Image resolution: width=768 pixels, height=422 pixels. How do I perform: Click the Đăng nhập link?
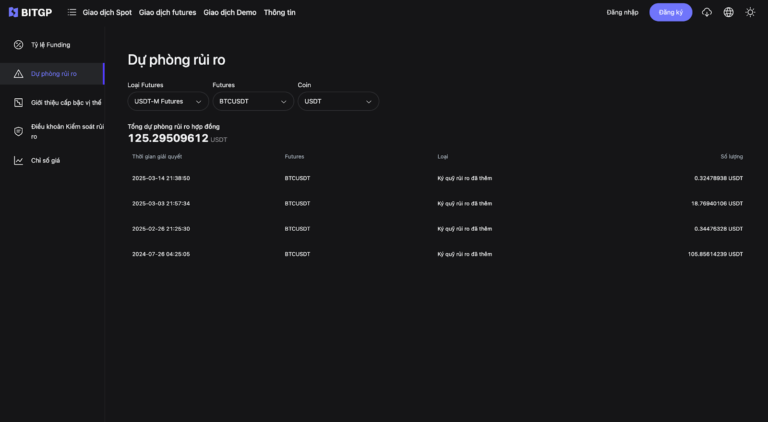(x=622, y=12)
